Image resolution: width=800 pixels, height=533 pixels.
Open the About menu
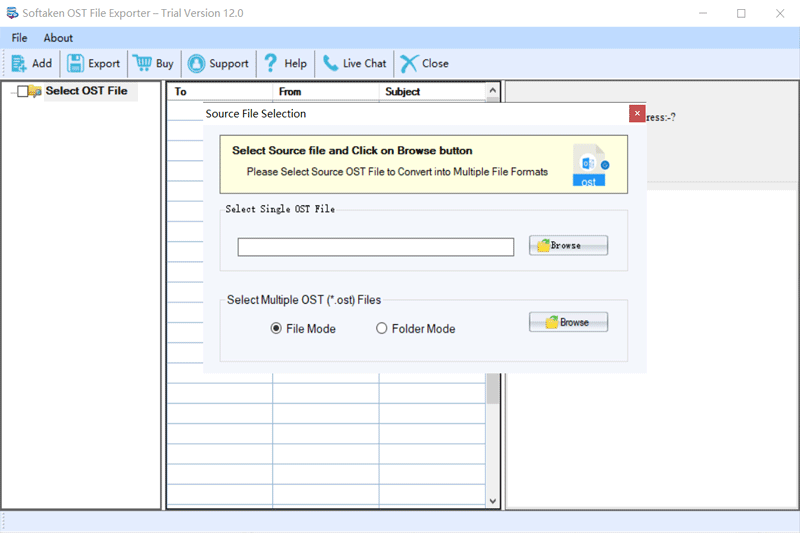coord(58,38)
